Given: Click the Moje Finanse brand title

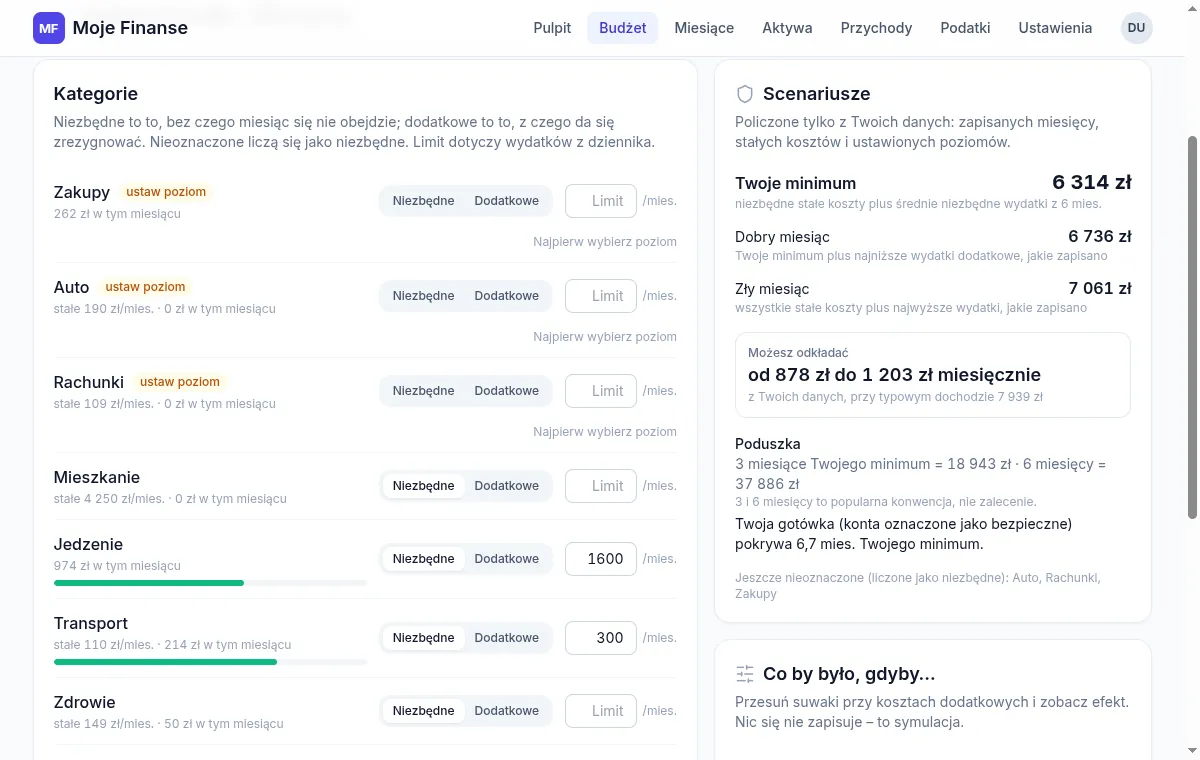Looking at the screenshot, I should (130, 28).
